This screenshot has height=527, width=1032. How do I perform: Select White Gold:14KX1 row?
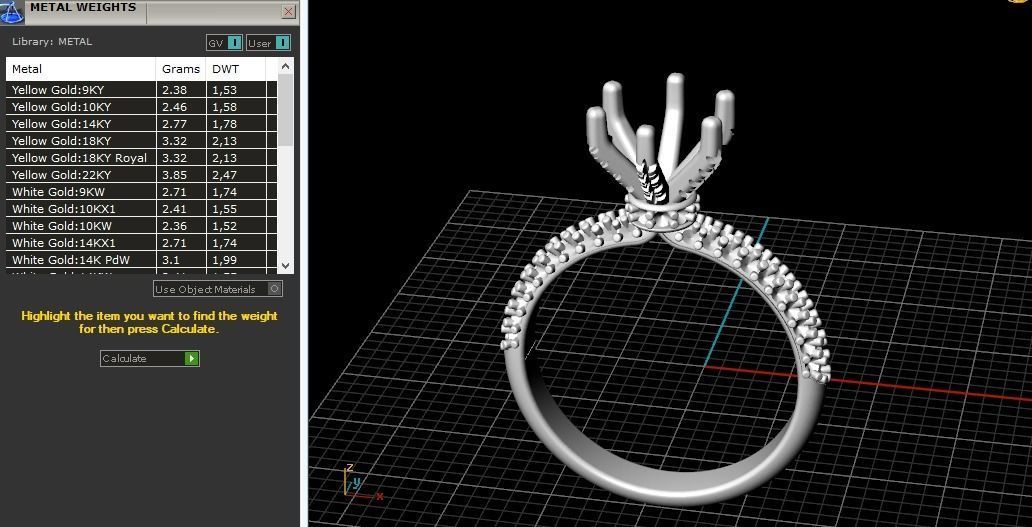click(x=142, y=243)
